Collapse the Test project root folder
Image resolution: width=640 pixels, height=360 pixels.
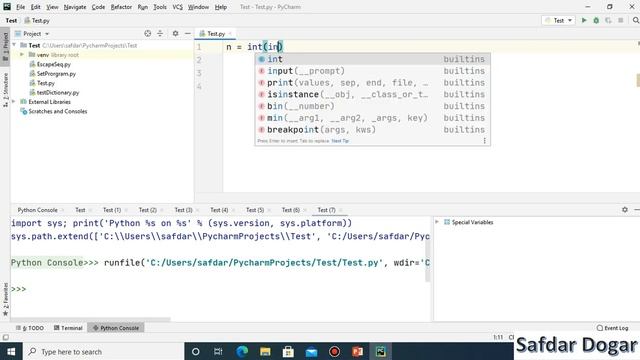[14, 45]
